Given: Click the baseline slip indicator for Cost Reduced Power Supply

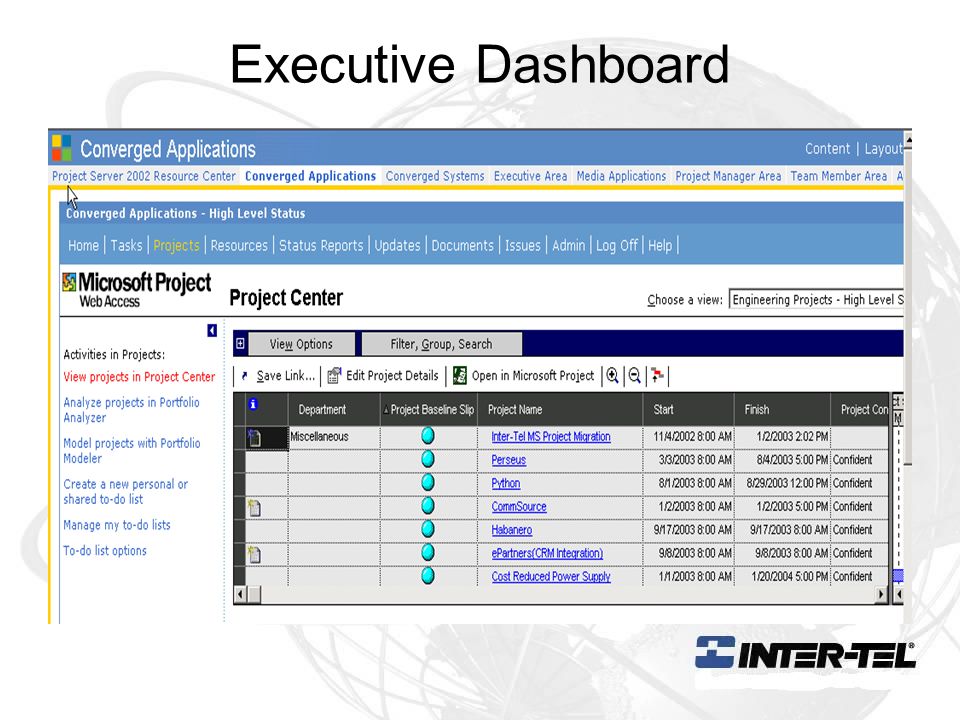Looking at the screenshot, I should click(428, 576).
